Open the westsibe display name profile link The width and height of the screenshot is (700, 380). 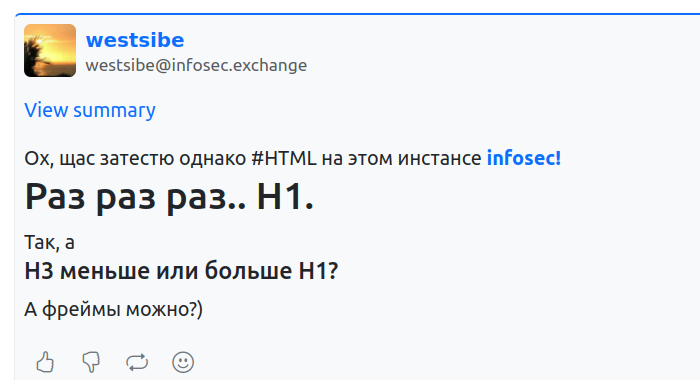(x=135, y=40)
